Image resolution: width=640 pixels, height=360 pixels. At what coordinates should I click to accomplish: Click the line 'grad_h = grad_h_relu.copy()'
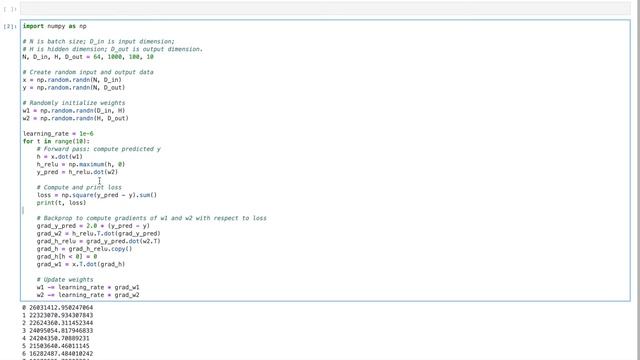[x=84, y=249]
